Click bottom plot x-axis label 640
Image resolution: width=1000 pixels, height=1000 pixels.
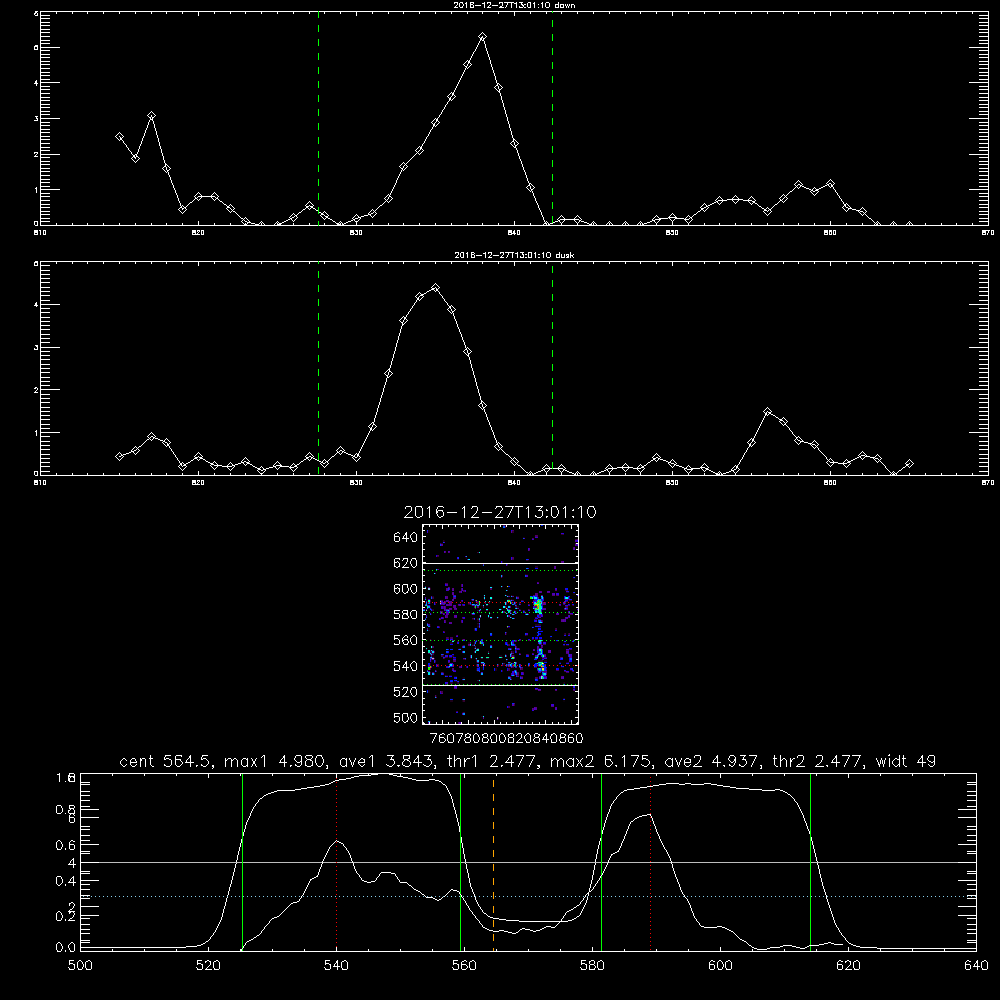[x=976, y=966]
